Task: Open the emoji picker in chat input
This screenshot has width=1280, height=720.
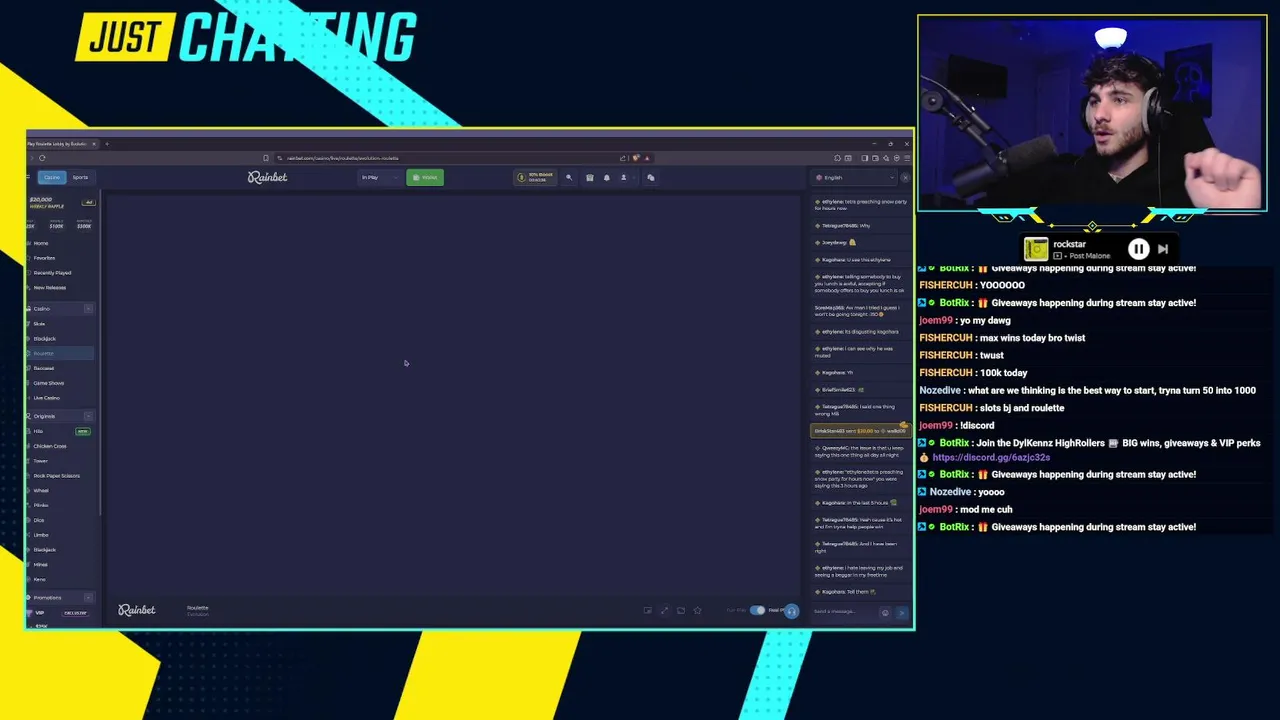Action: click(x=885, y=612)
